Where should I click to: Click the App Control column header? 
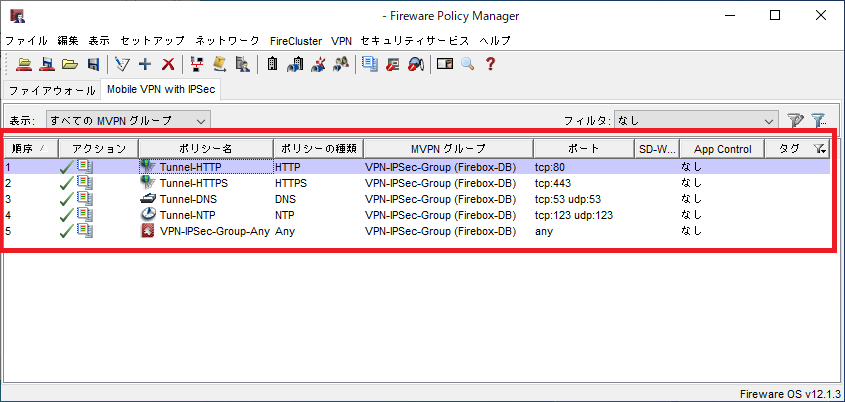point(722,149)
